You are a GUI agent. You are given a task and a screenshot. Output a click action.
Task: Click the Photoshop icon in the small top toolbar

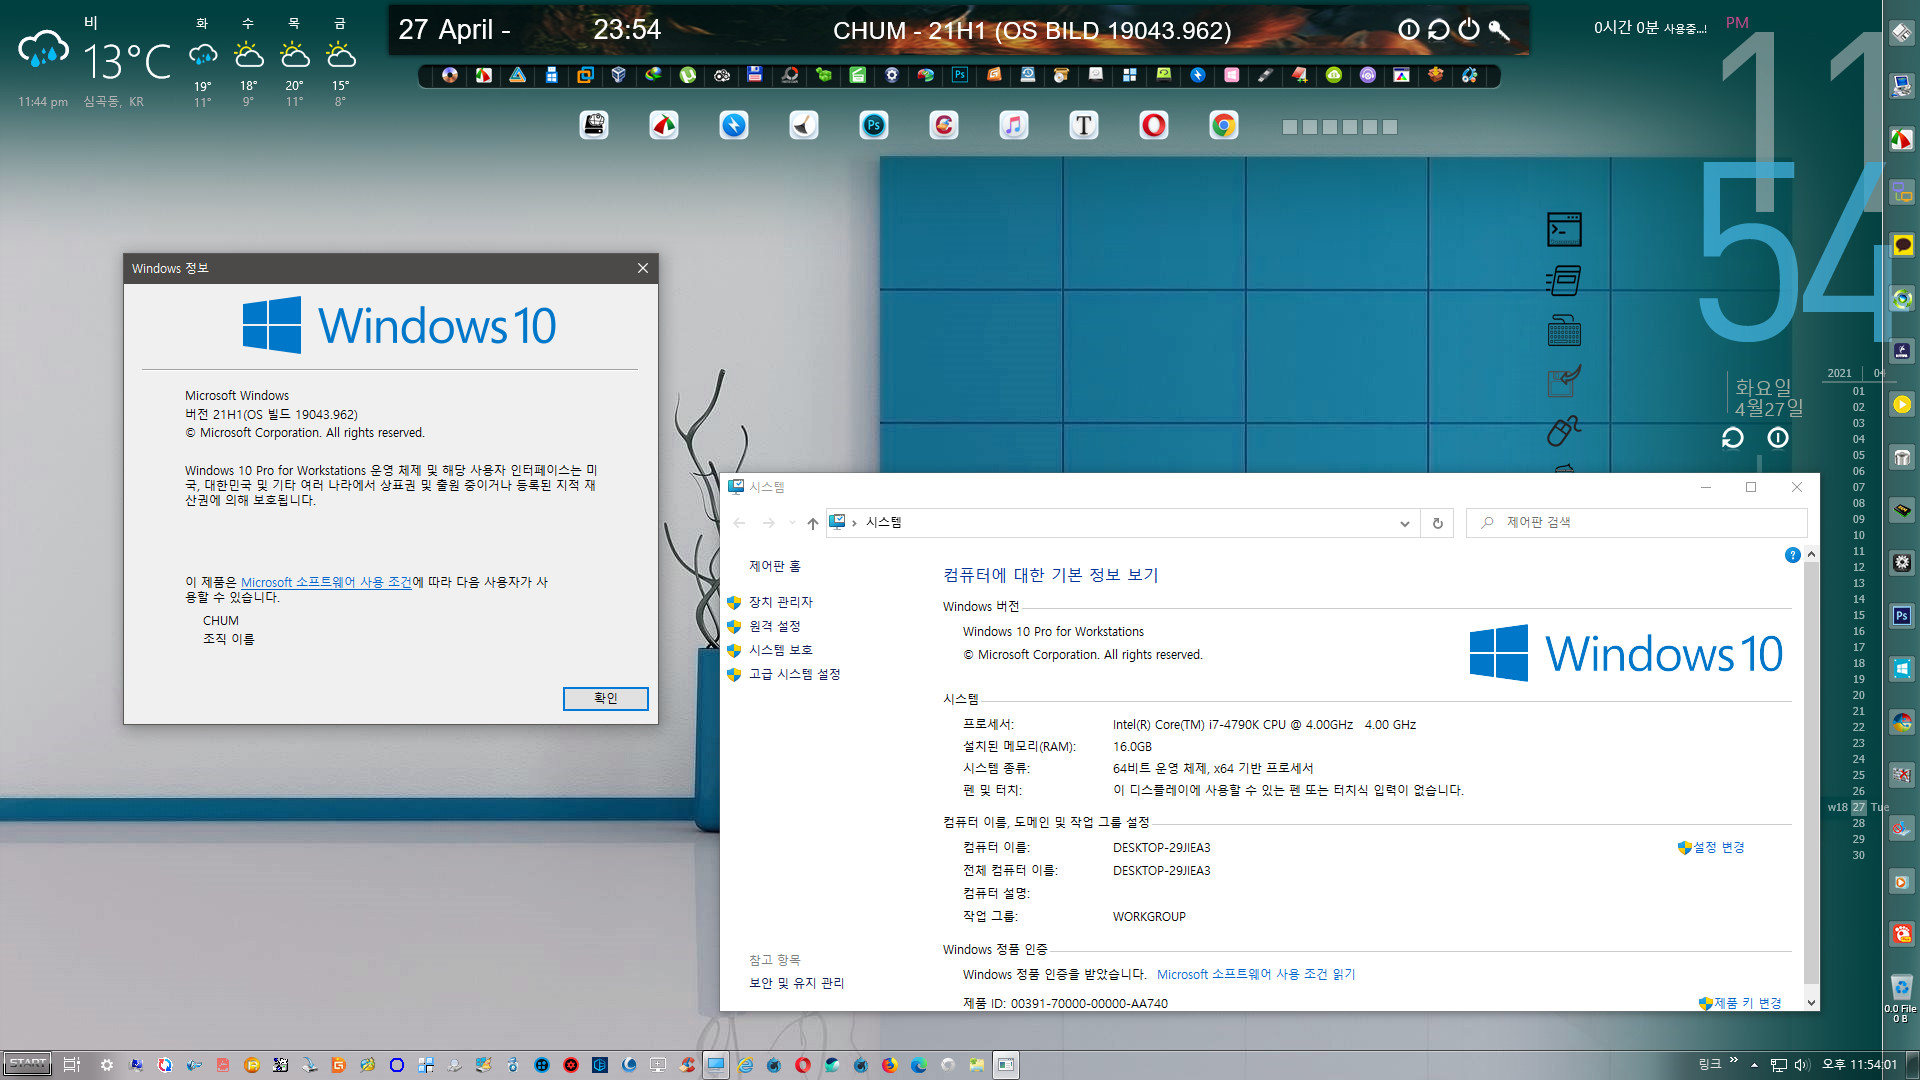tap(960, 75)
